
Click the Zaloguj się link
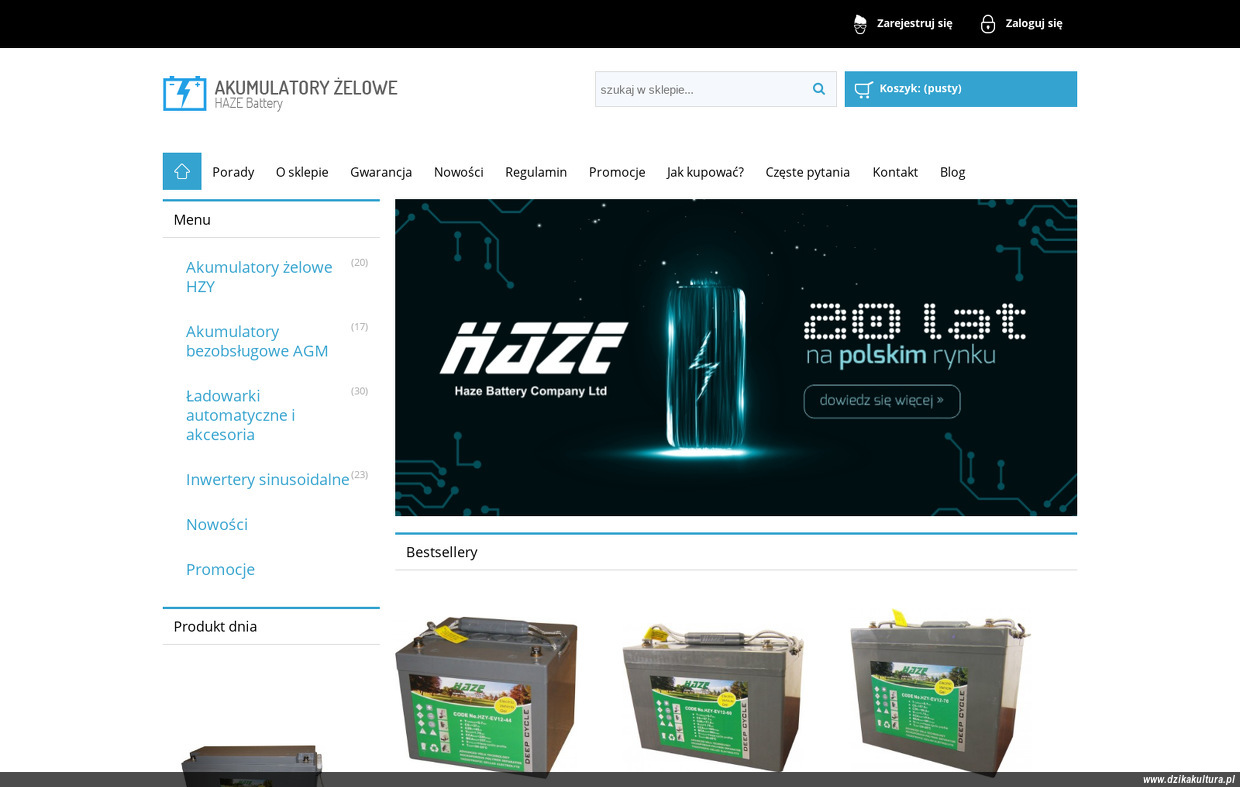point(1034,23)
